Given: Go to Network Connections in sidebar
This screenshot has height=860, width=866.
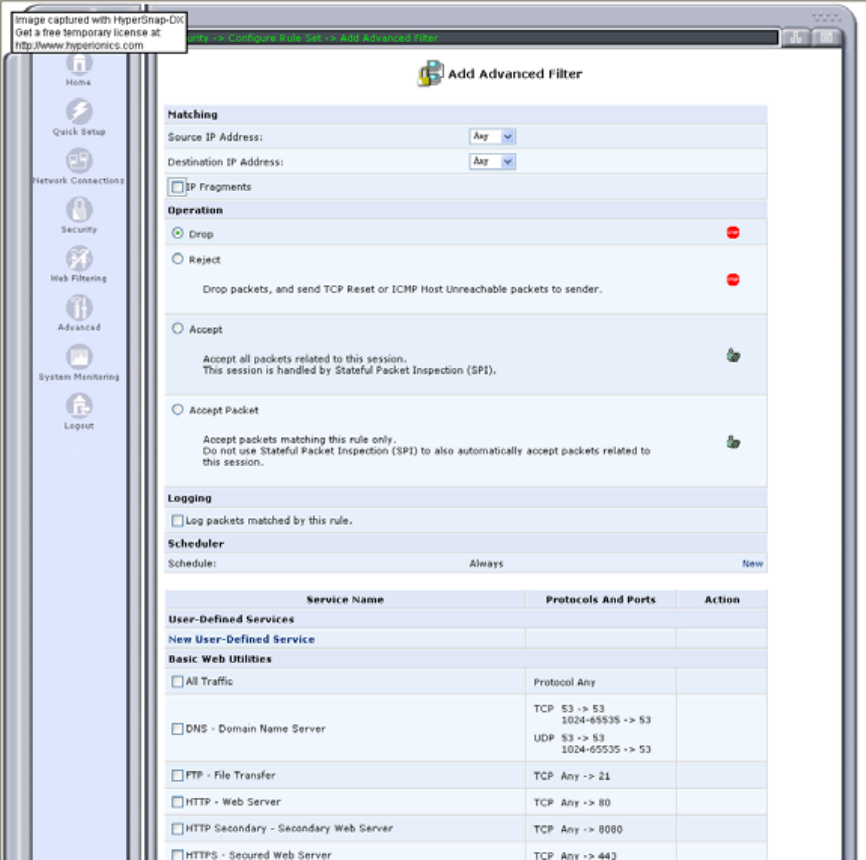Looking at the screenshot, I should 79,161.
